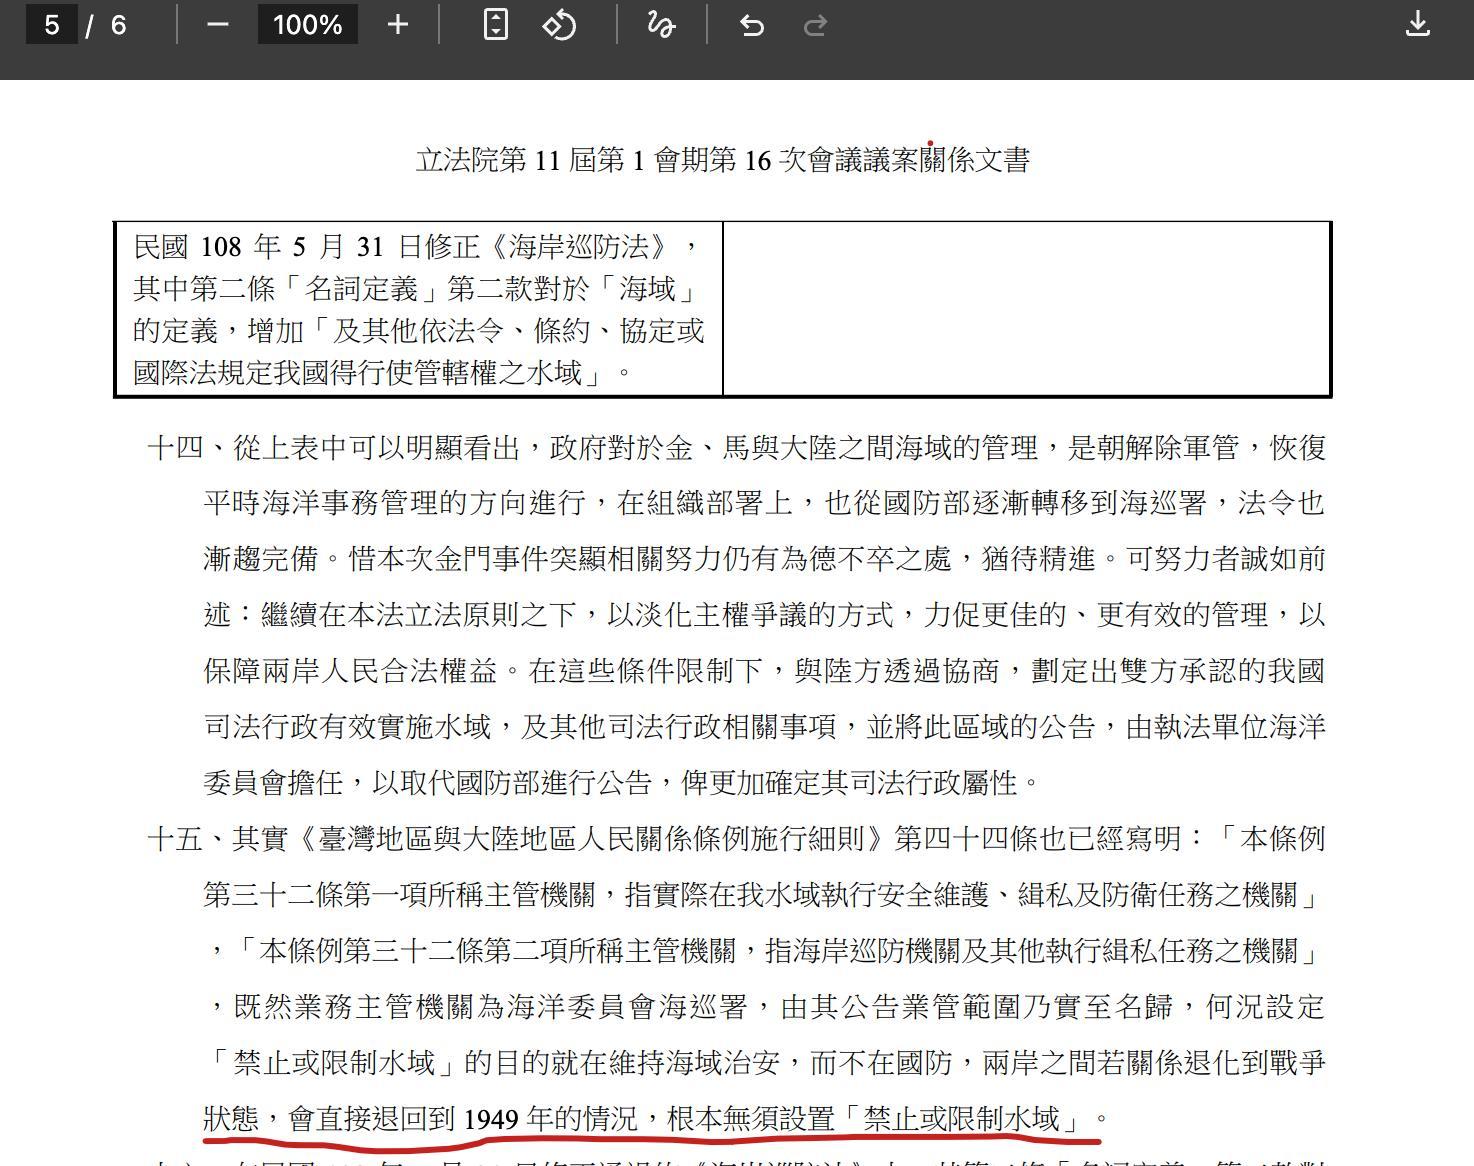
Task: Click the 100% zoom level display
Action: (x=307, y=26)
